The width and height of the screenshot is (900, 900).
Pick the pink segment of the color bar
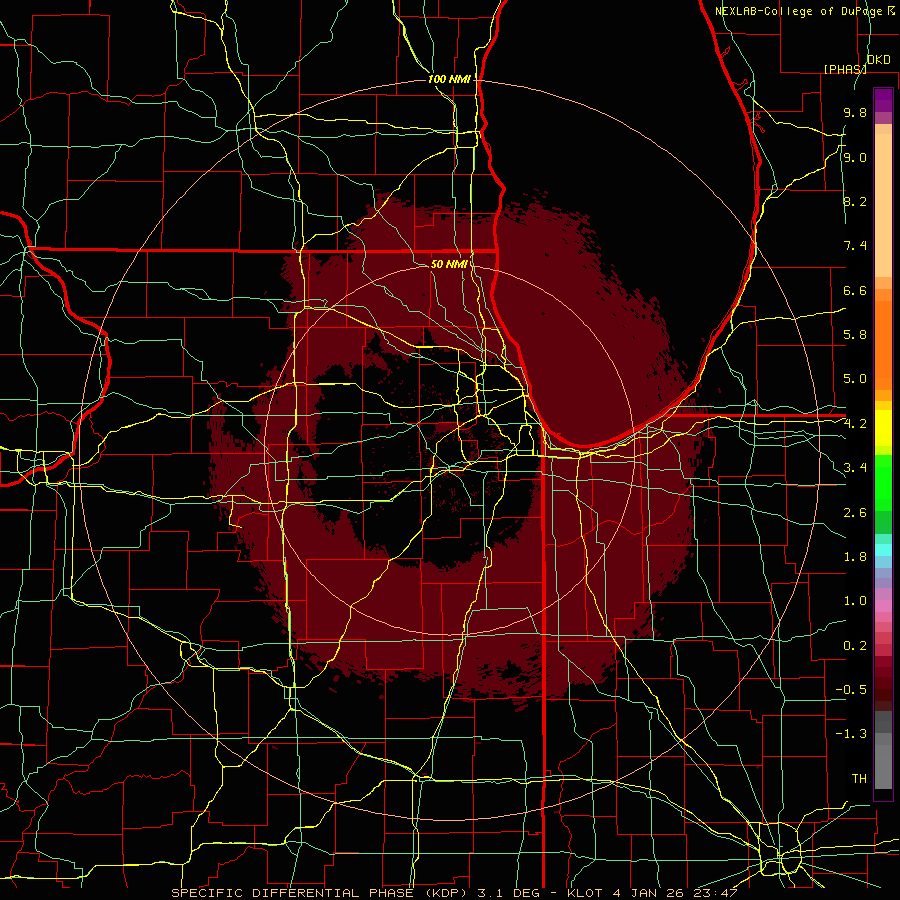[883, 606]
